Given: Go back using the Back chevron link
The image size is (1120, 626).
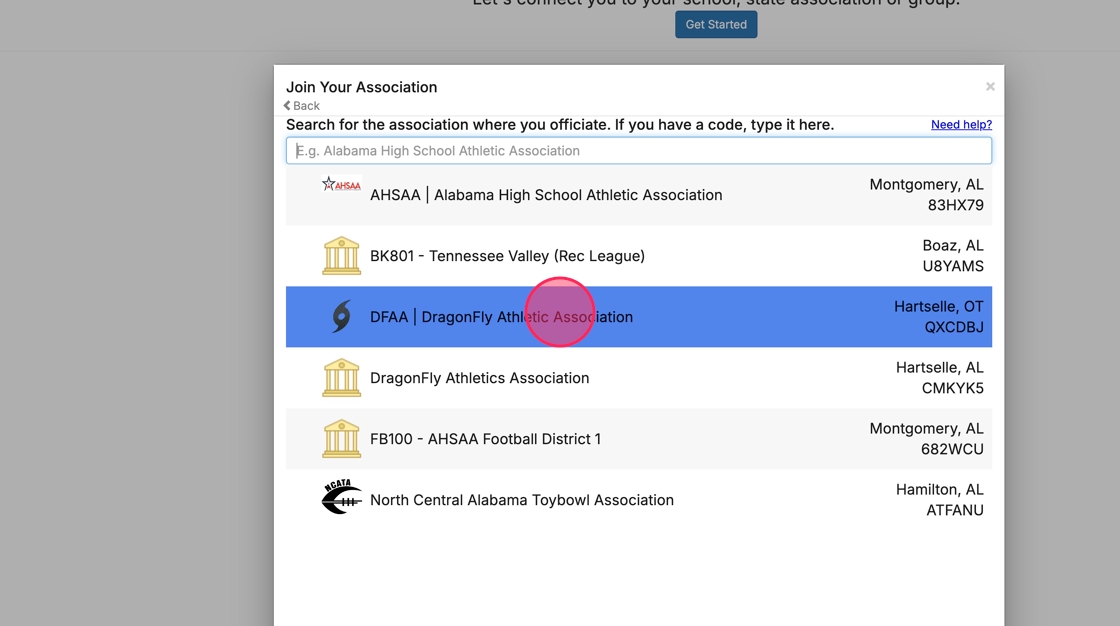Looking at the screenshot, I should pos(302,106).
